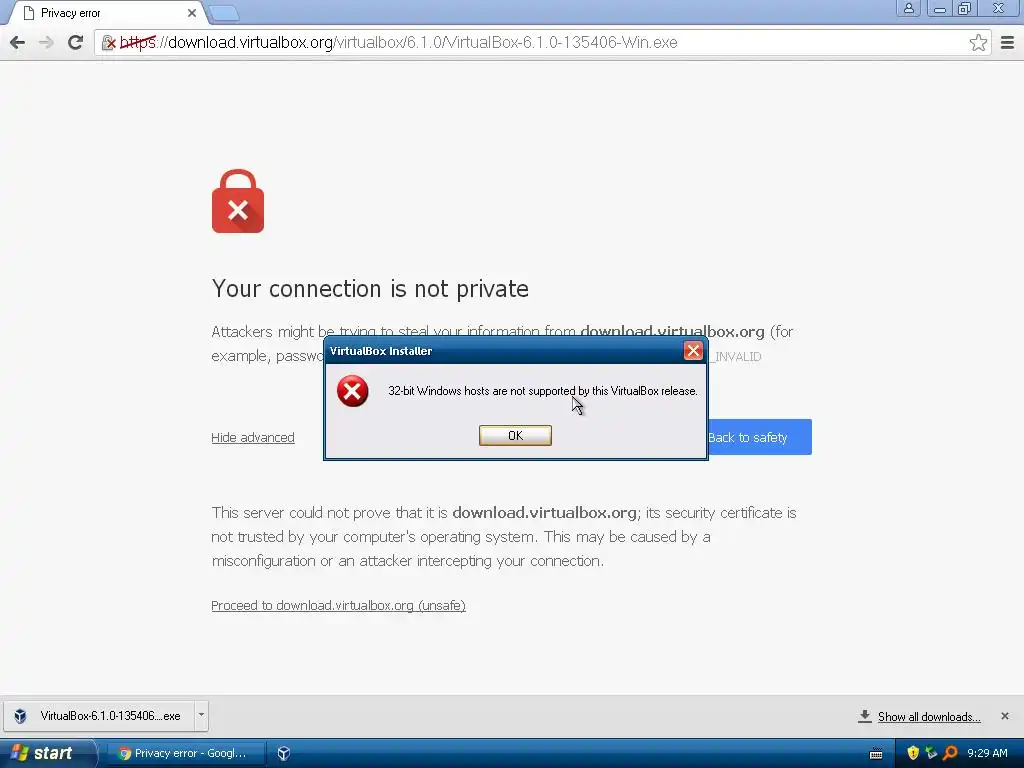Expand the VirtualBox download item dropdown arrow

point(201,715)
